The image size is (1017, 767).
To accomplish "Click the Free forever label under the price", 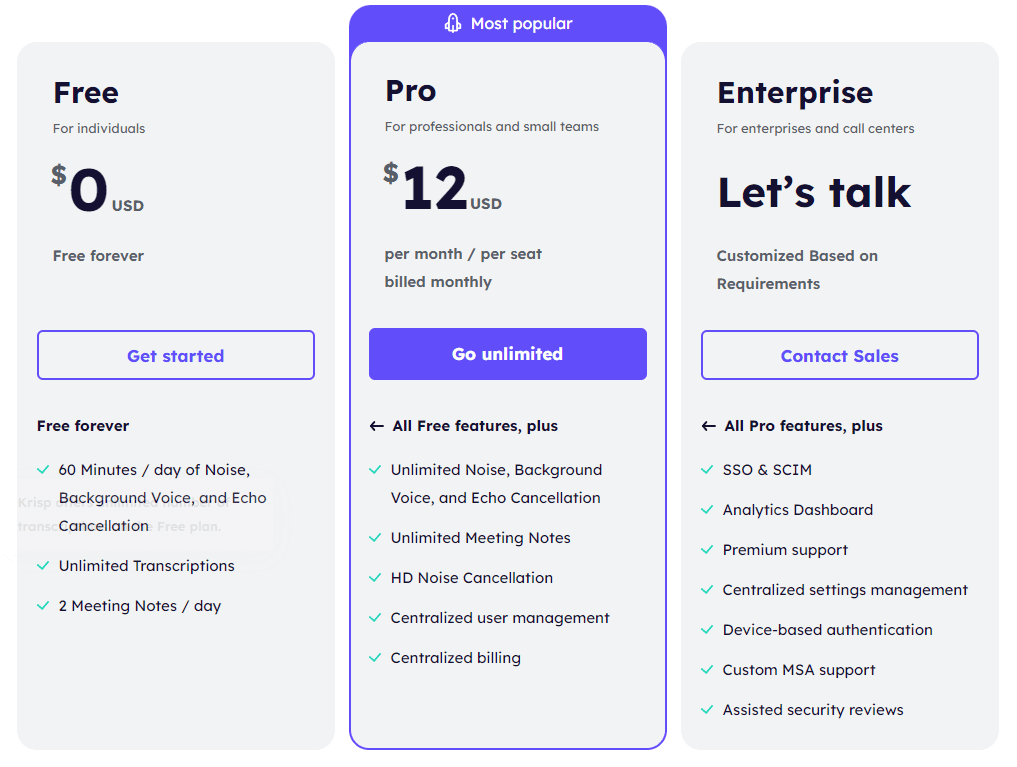I will 98,256.
